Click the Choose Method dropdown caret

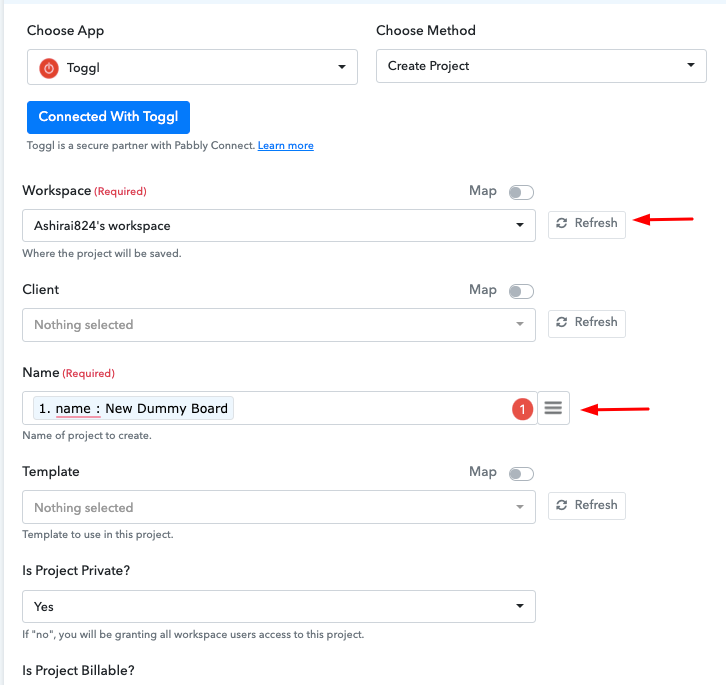pos(691,65)
